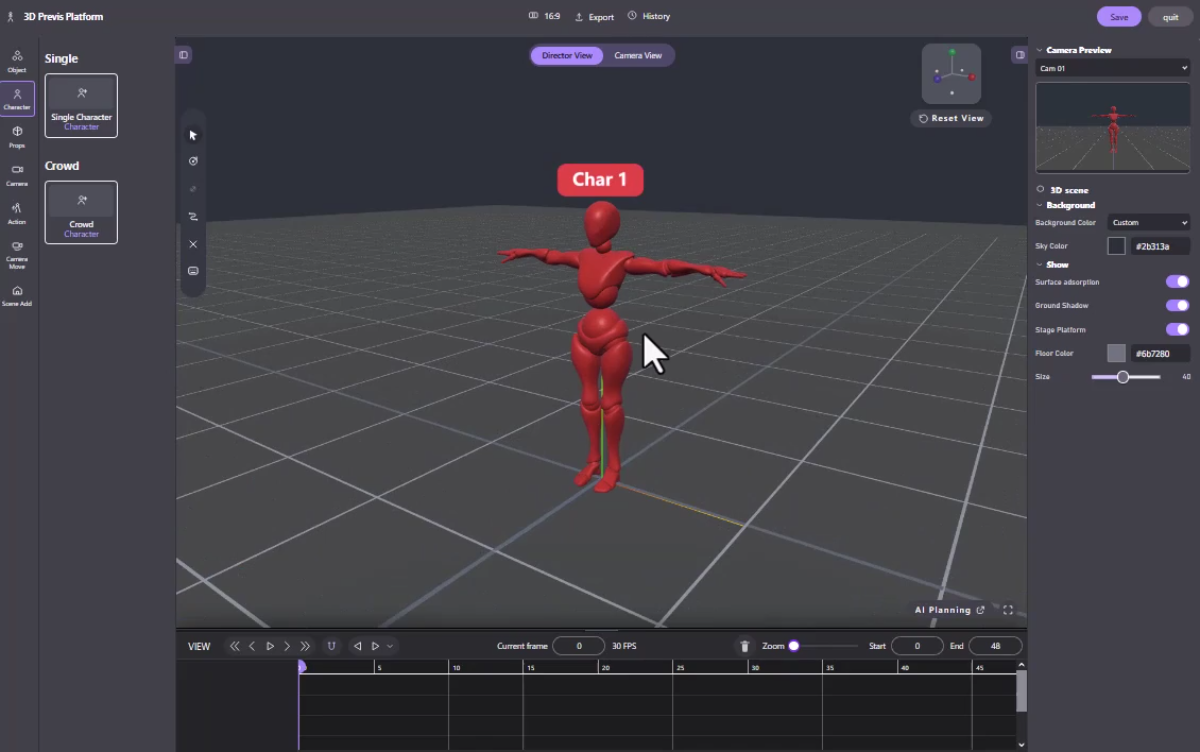This screenshot has width=1200, height=752.
Task: Open the Action sidebar panel
Action: pos(17,213)
